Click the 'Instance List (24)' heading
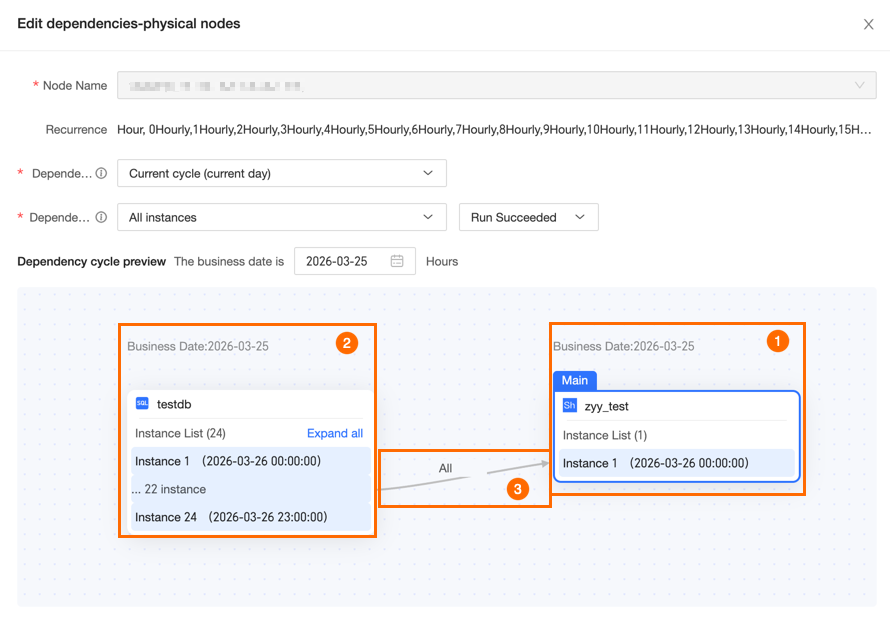The height and width of the screenshot is (627, 890). point(180,434)
